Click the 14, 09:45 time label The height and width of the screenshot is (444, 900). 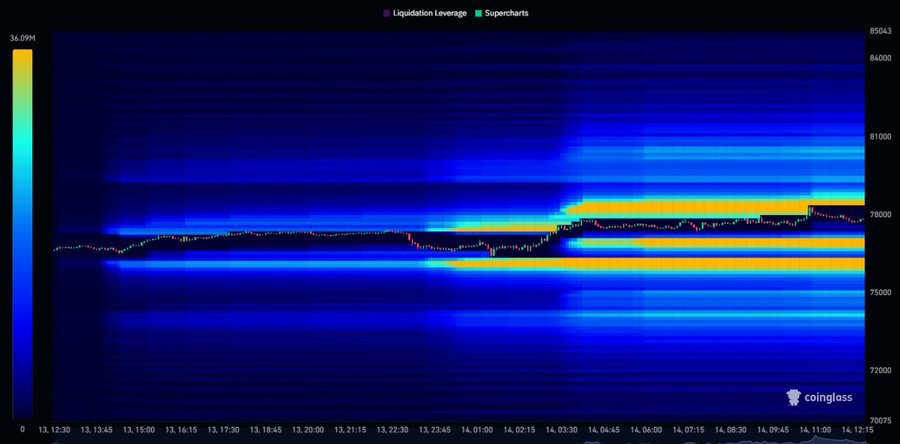tap(773, 430)
